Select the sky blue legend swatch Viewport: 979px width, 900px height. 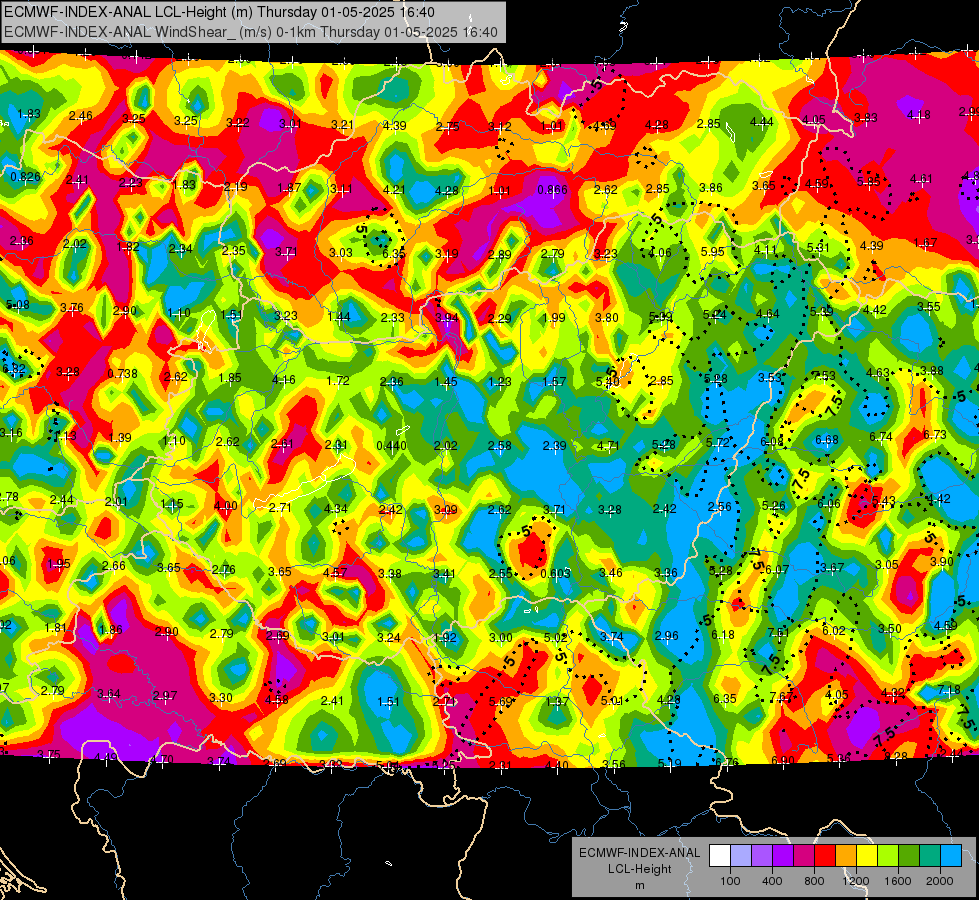[x=951, y=855]
